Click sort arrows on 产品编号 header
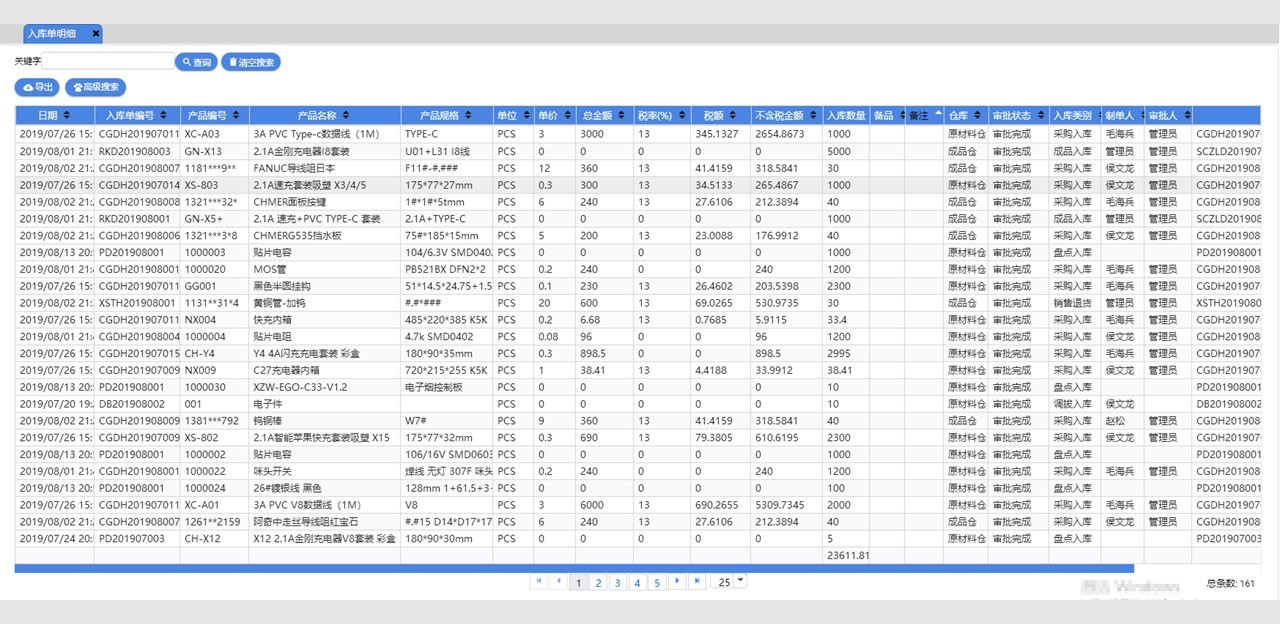The image size is (1280, 624). tap(236, 116)
